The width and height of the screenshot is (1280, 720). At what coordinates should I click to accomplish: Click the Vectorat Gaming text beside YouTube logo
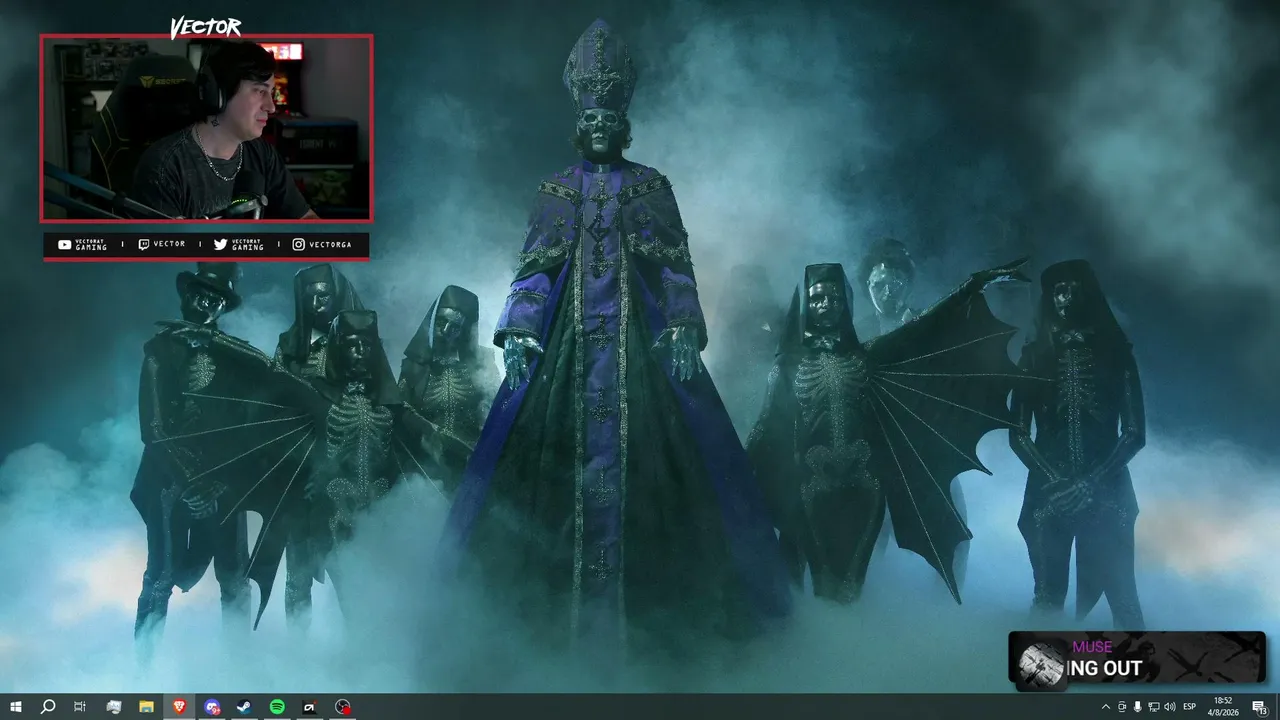click(x=91, y=245)
